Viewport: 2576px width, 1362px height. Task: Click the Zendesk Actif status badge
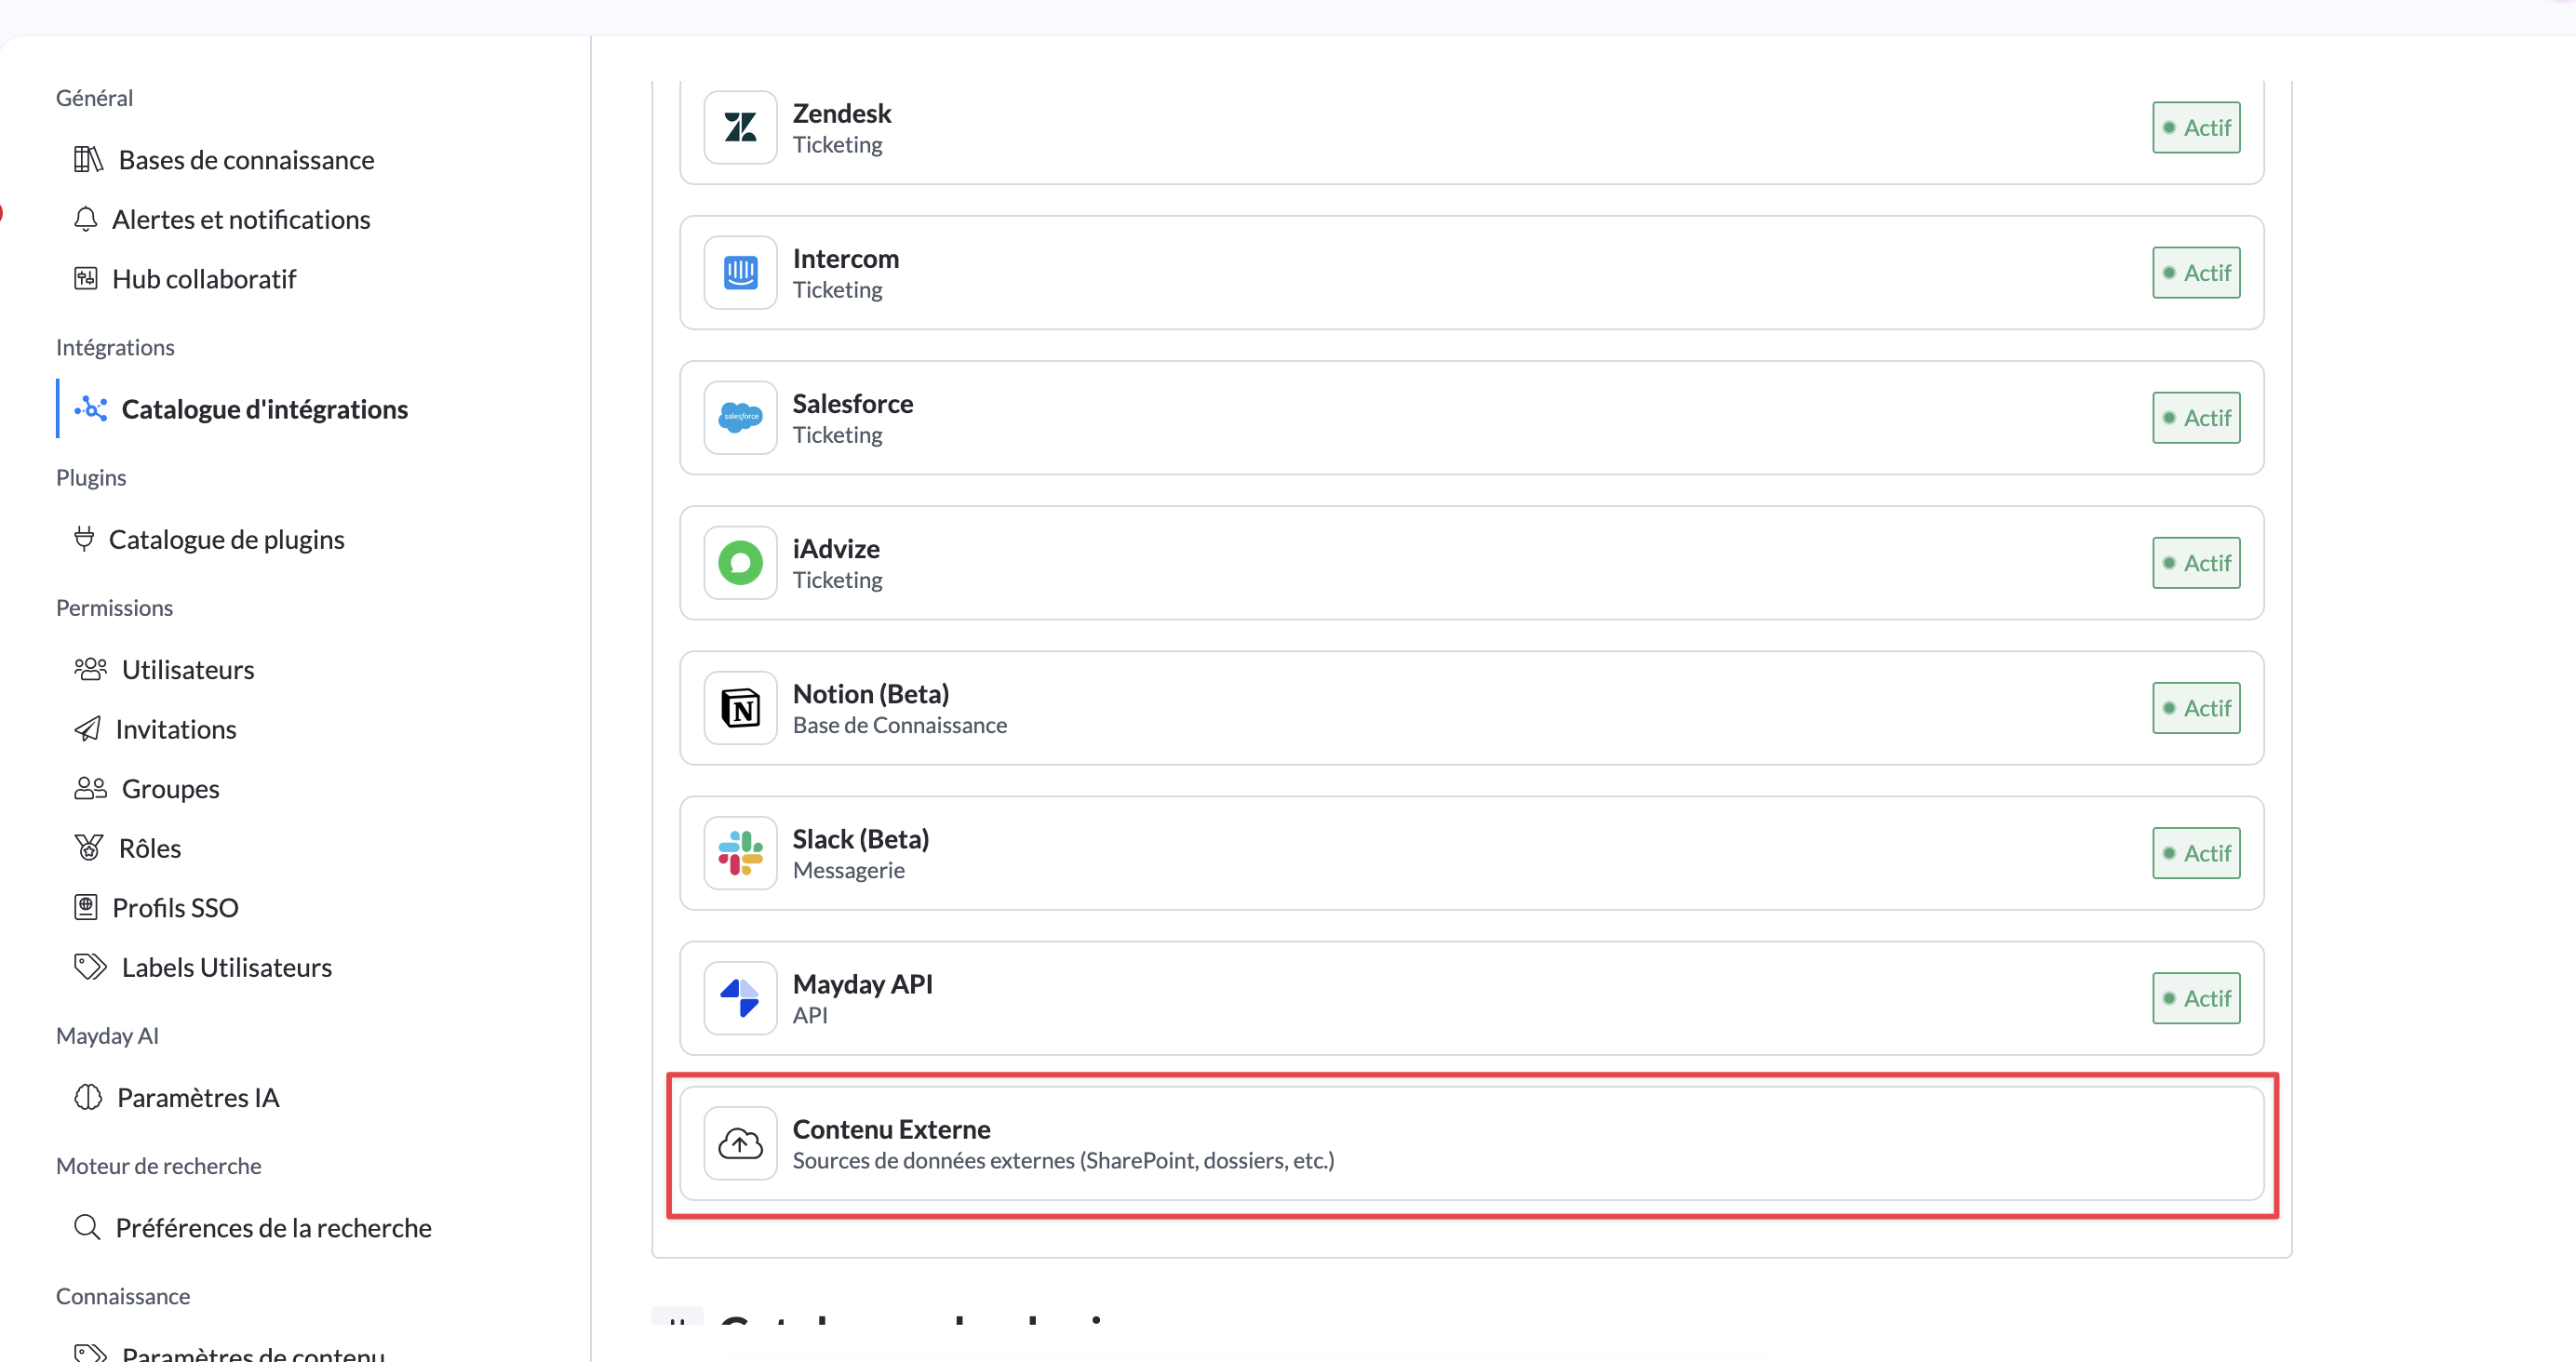click(x=2195, y=127)
